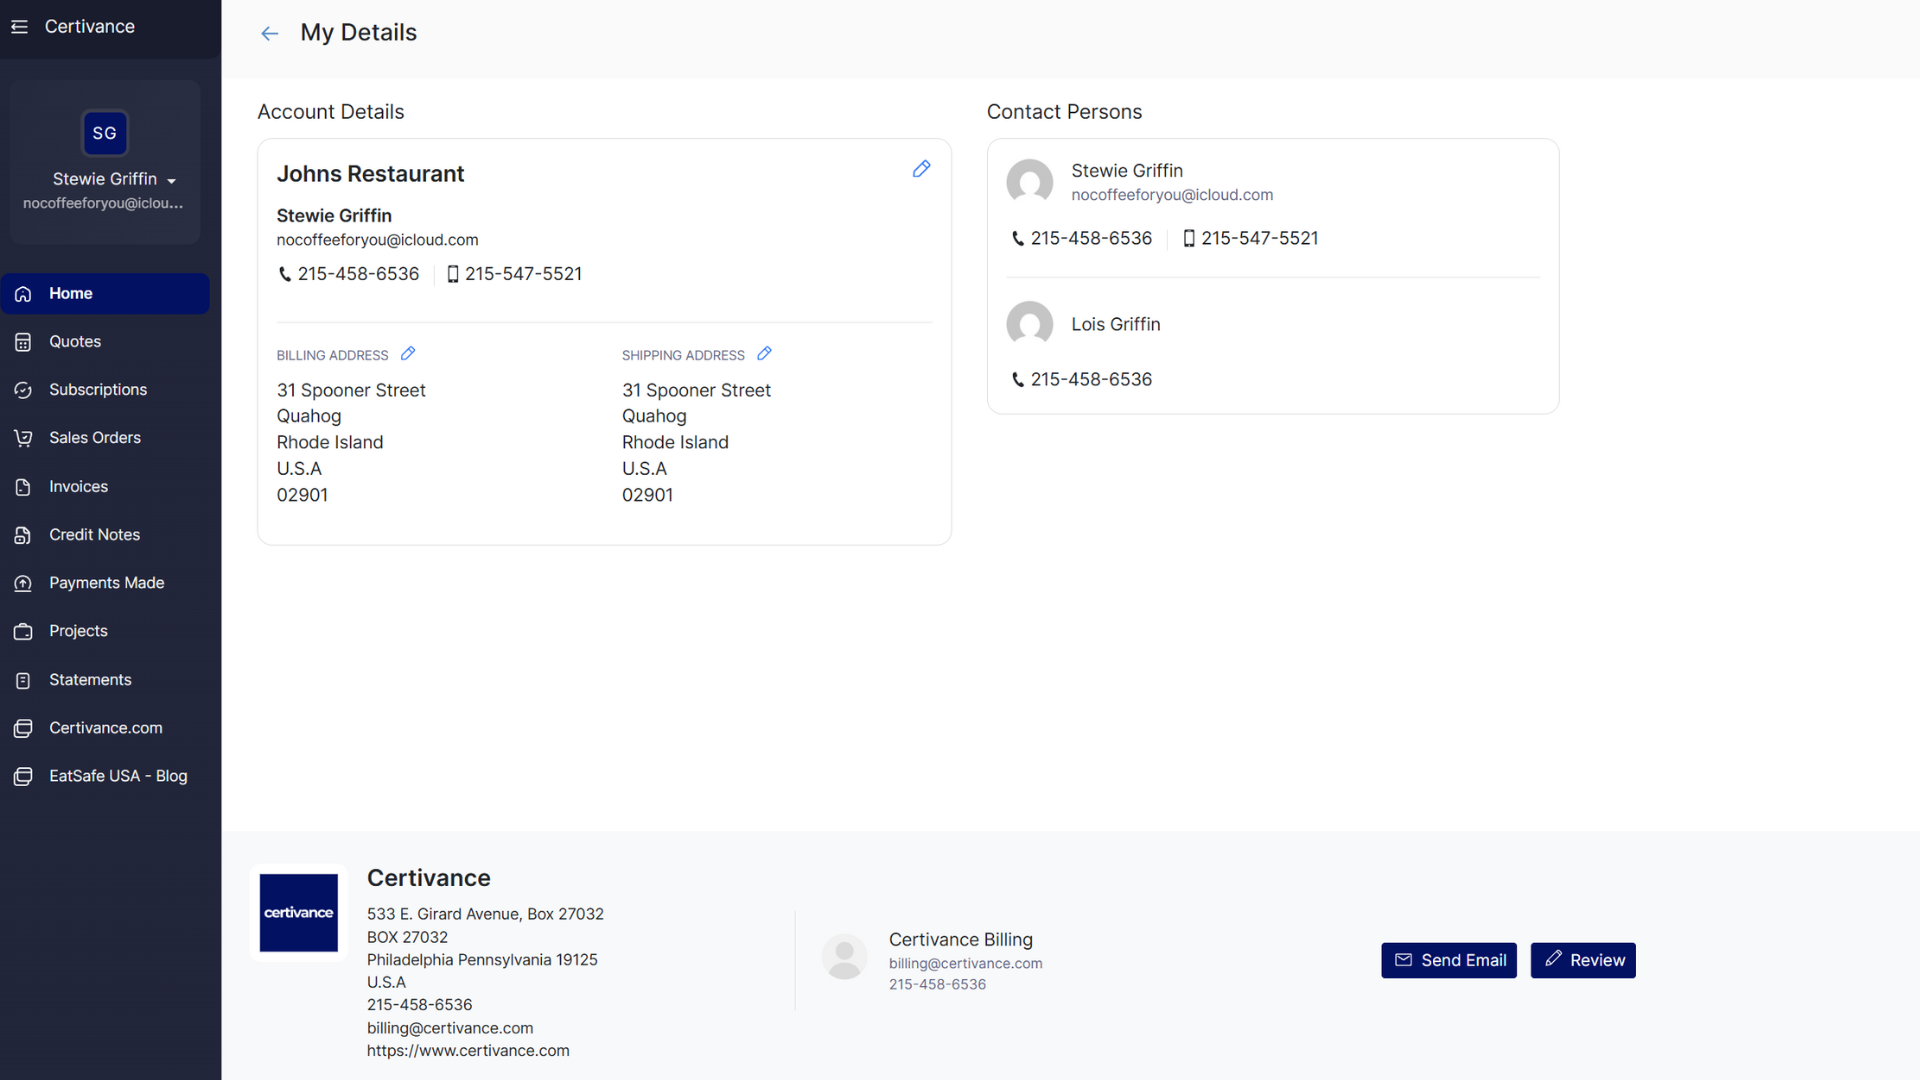Expand Stewie Griffin user dropdown arrow

coord(172,181)
